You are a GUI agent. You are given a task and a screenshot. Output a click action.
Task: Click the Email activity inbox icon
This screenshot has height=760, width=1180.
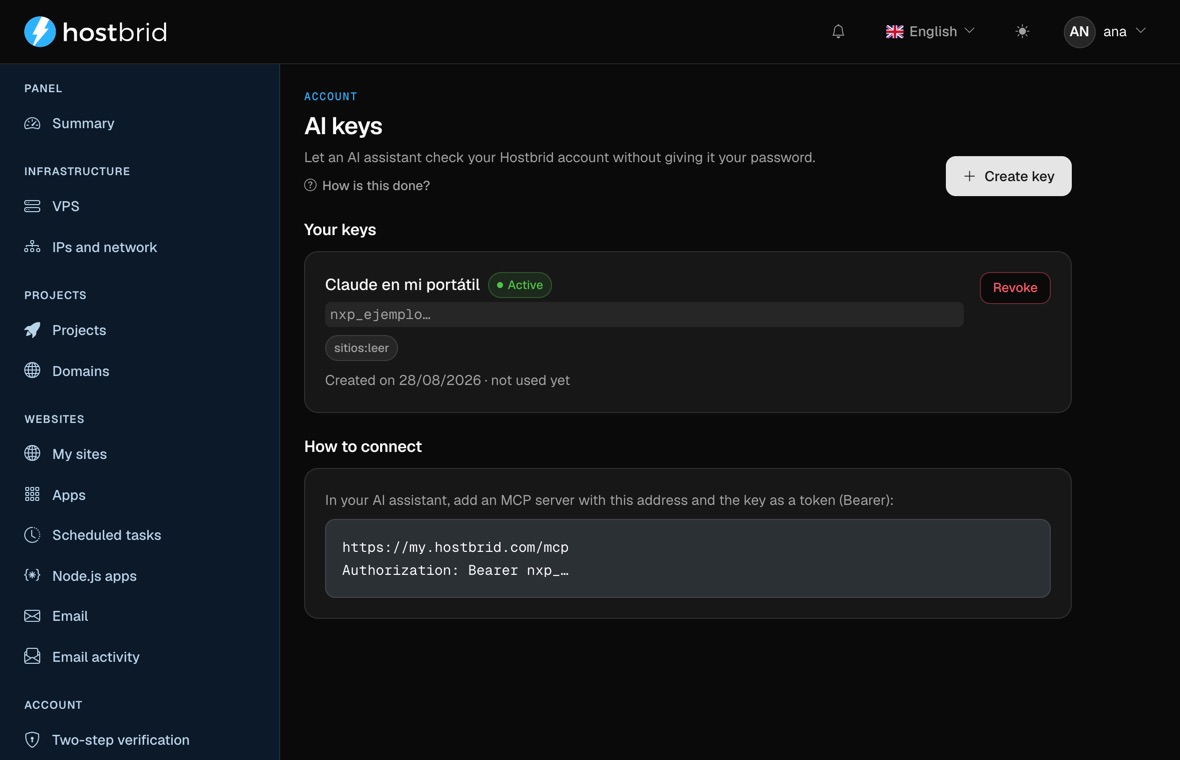pyautogui.click(x=32, y=657)
